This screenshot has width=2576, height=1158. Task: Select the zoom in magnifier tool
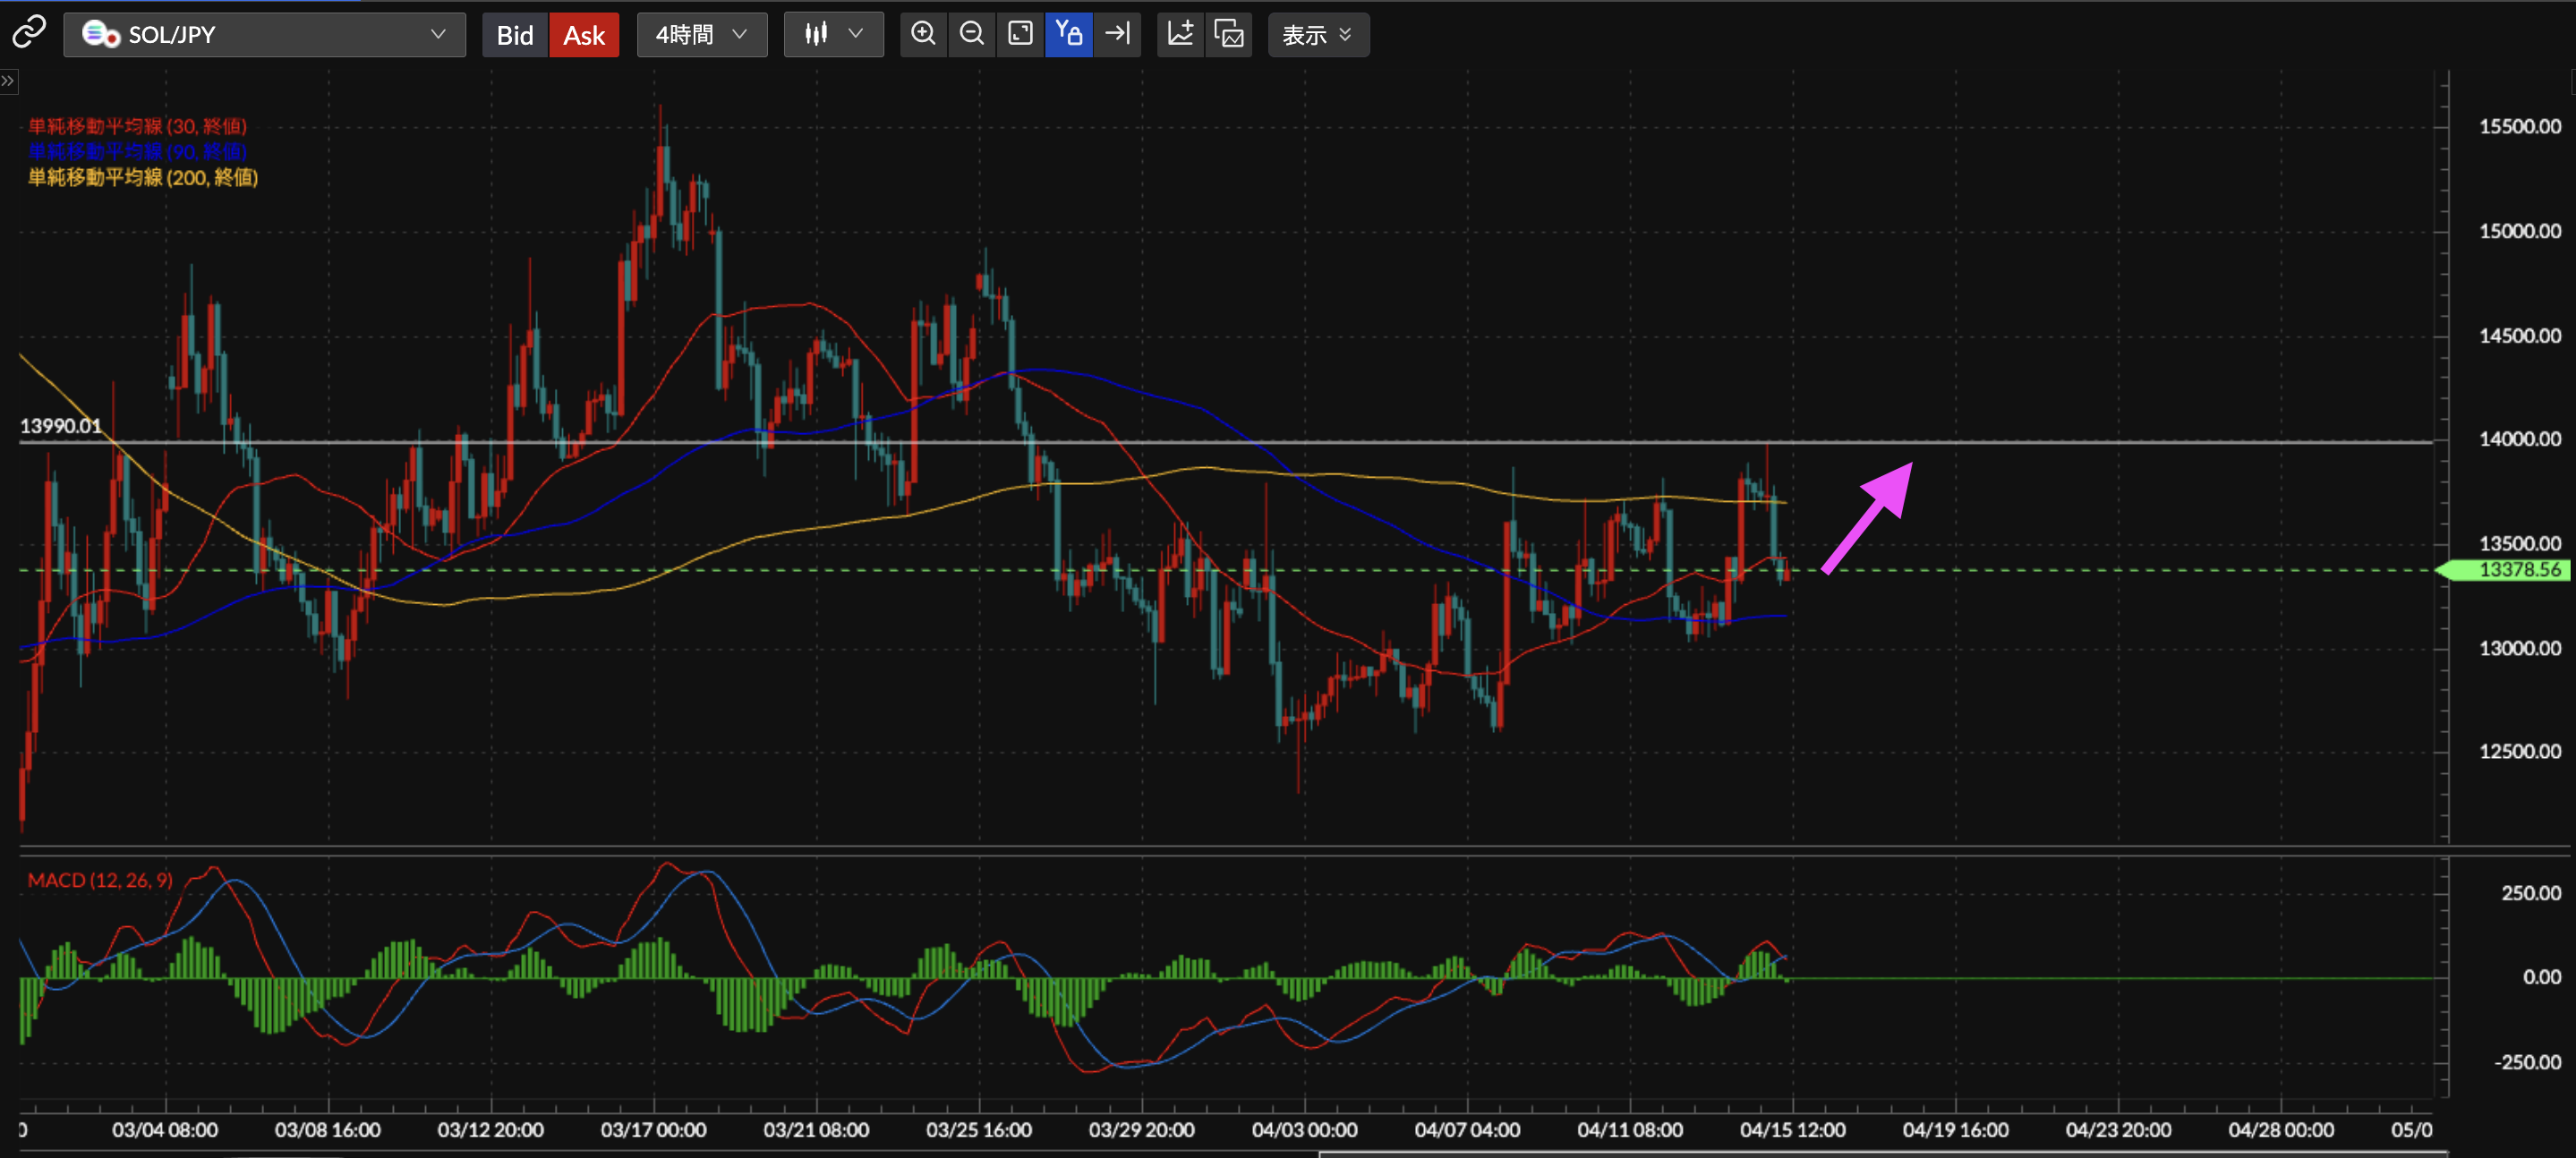922,34
